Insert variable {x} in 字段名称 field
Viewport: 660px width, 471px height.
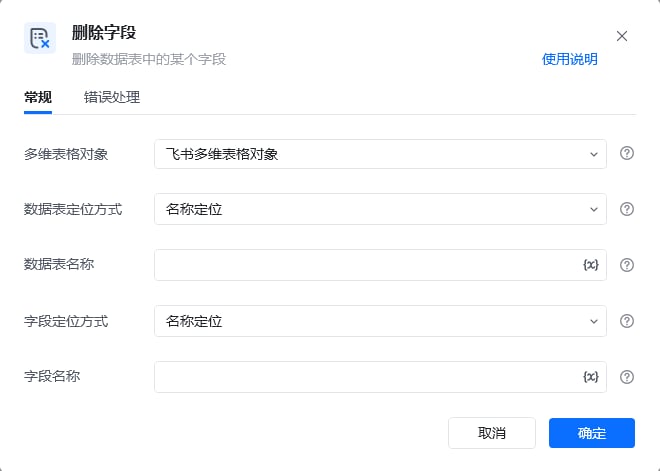pos(591,377)
